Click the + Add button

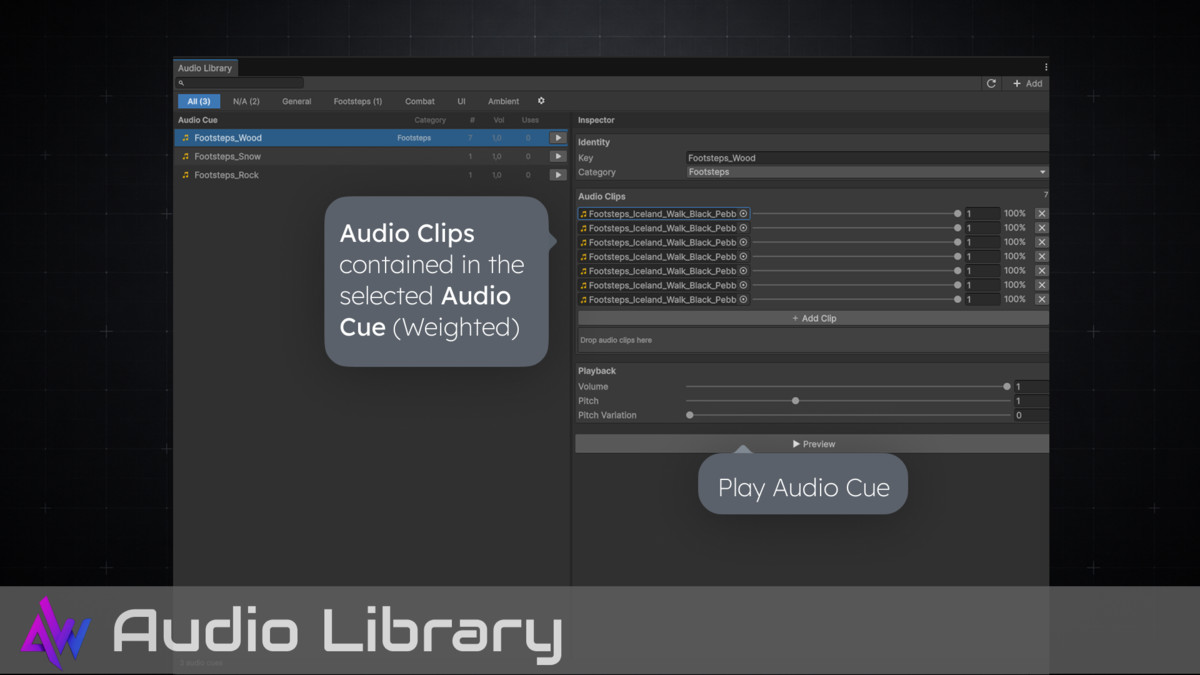[1026, 84]
